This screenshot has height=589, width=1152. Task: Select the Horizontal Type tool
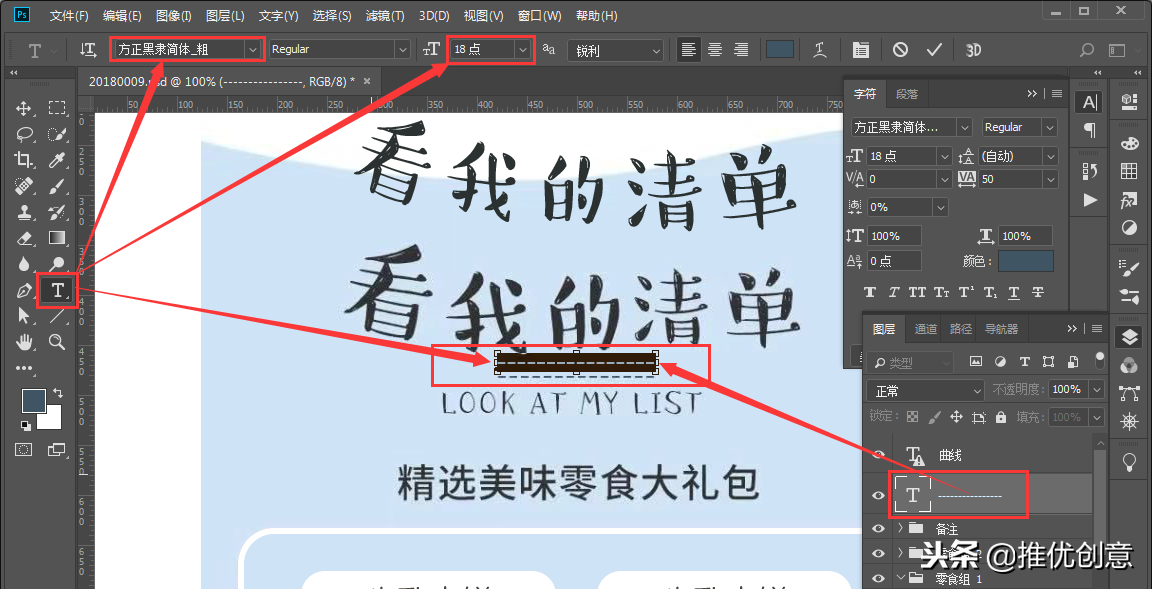[57, 290]
